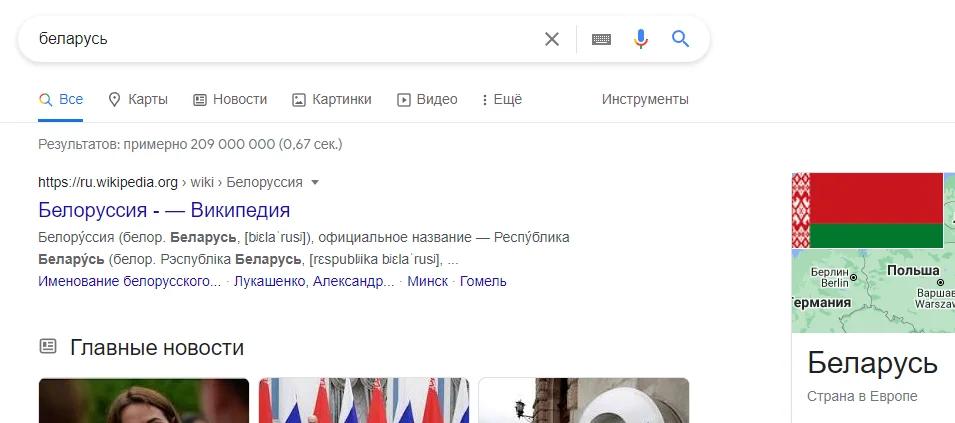Clear the search query with the X icon

click(x=552, y=39)
